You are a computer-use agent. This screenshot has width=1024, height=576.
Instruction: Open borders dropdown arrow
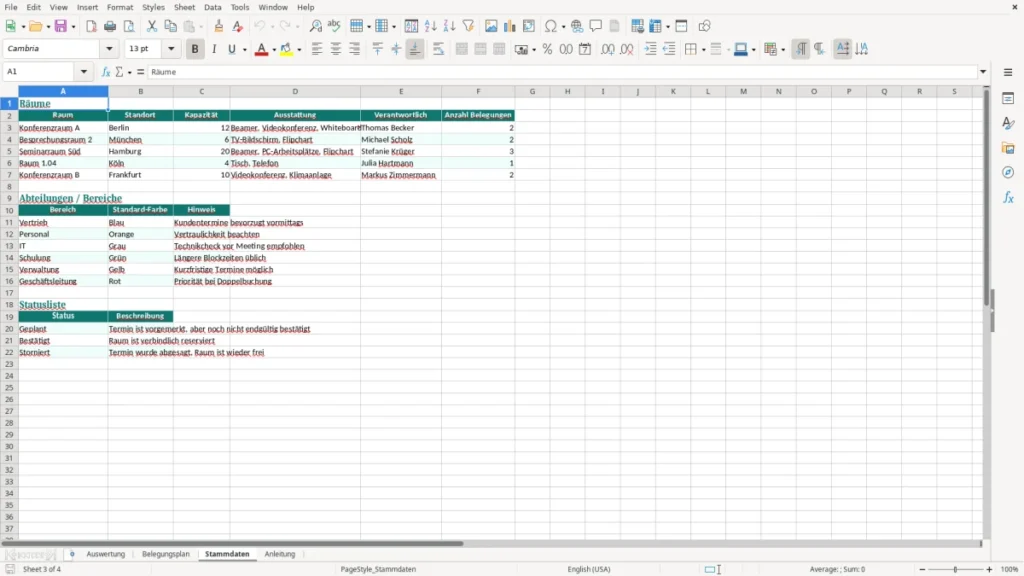click(x=704, y=49)
